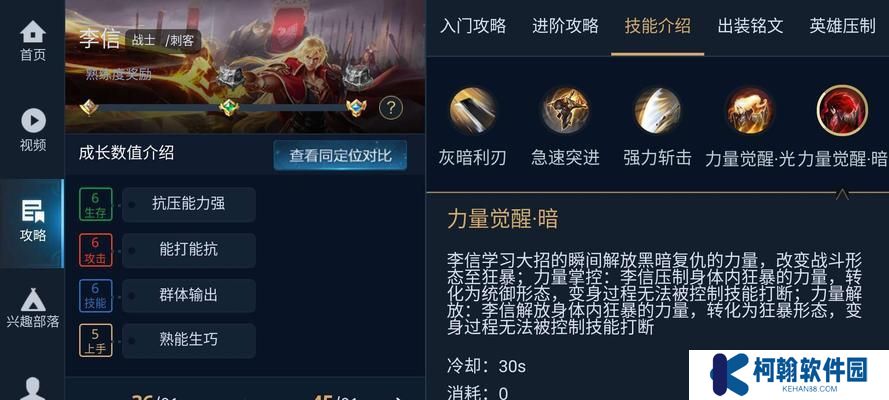This screenshot has height=400, width=889.
Task: Open 兴趣部落 tent icon
Action: pos(33,309)
